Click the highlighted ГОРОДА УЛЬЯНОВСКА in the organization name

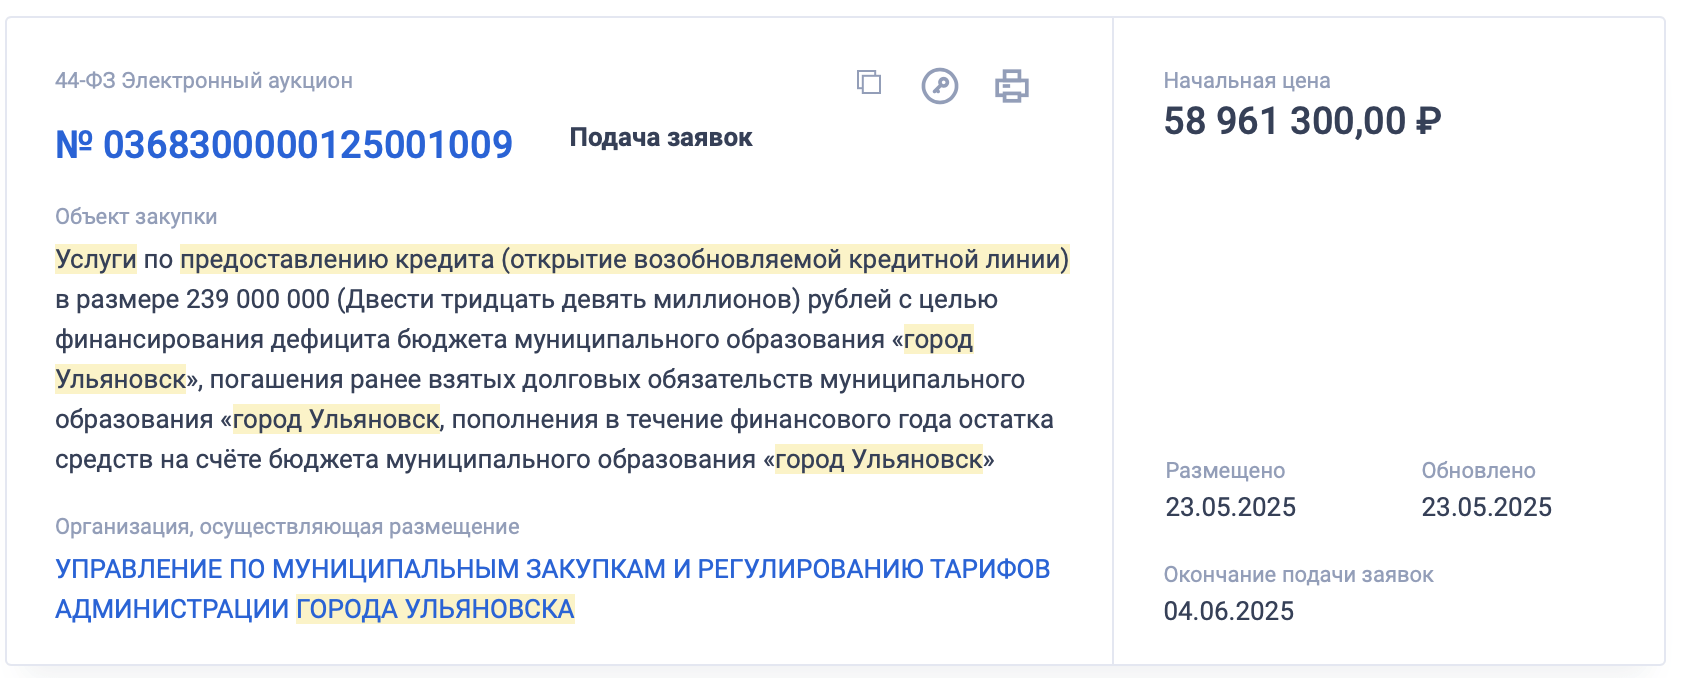point(435,609)
